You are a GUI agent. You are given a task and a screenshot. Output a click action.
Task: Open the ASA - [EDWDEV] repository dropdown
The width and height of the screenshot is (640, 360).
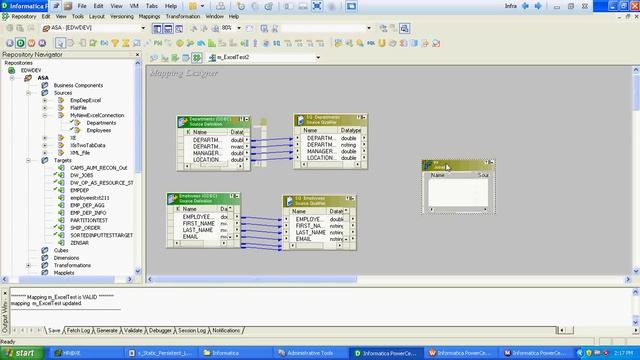143,28
